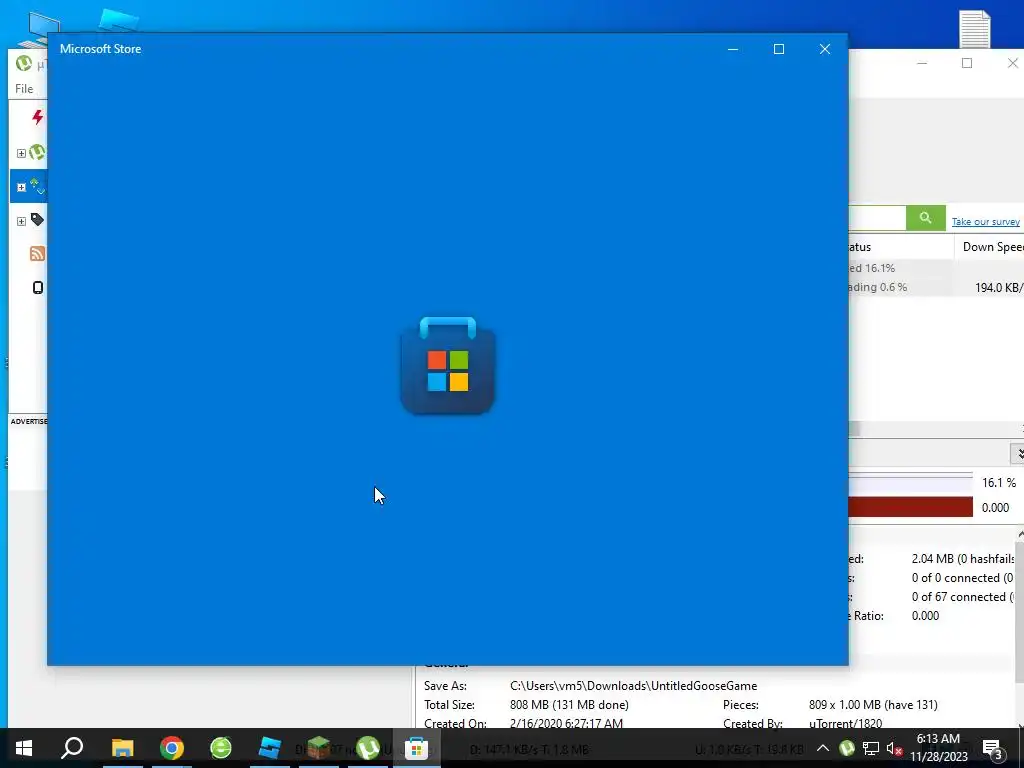Click the Save As path C:\Users\vm5\Downloads\UntitledGooseGame
1024x768 pixels.
(x=633, y=686)
